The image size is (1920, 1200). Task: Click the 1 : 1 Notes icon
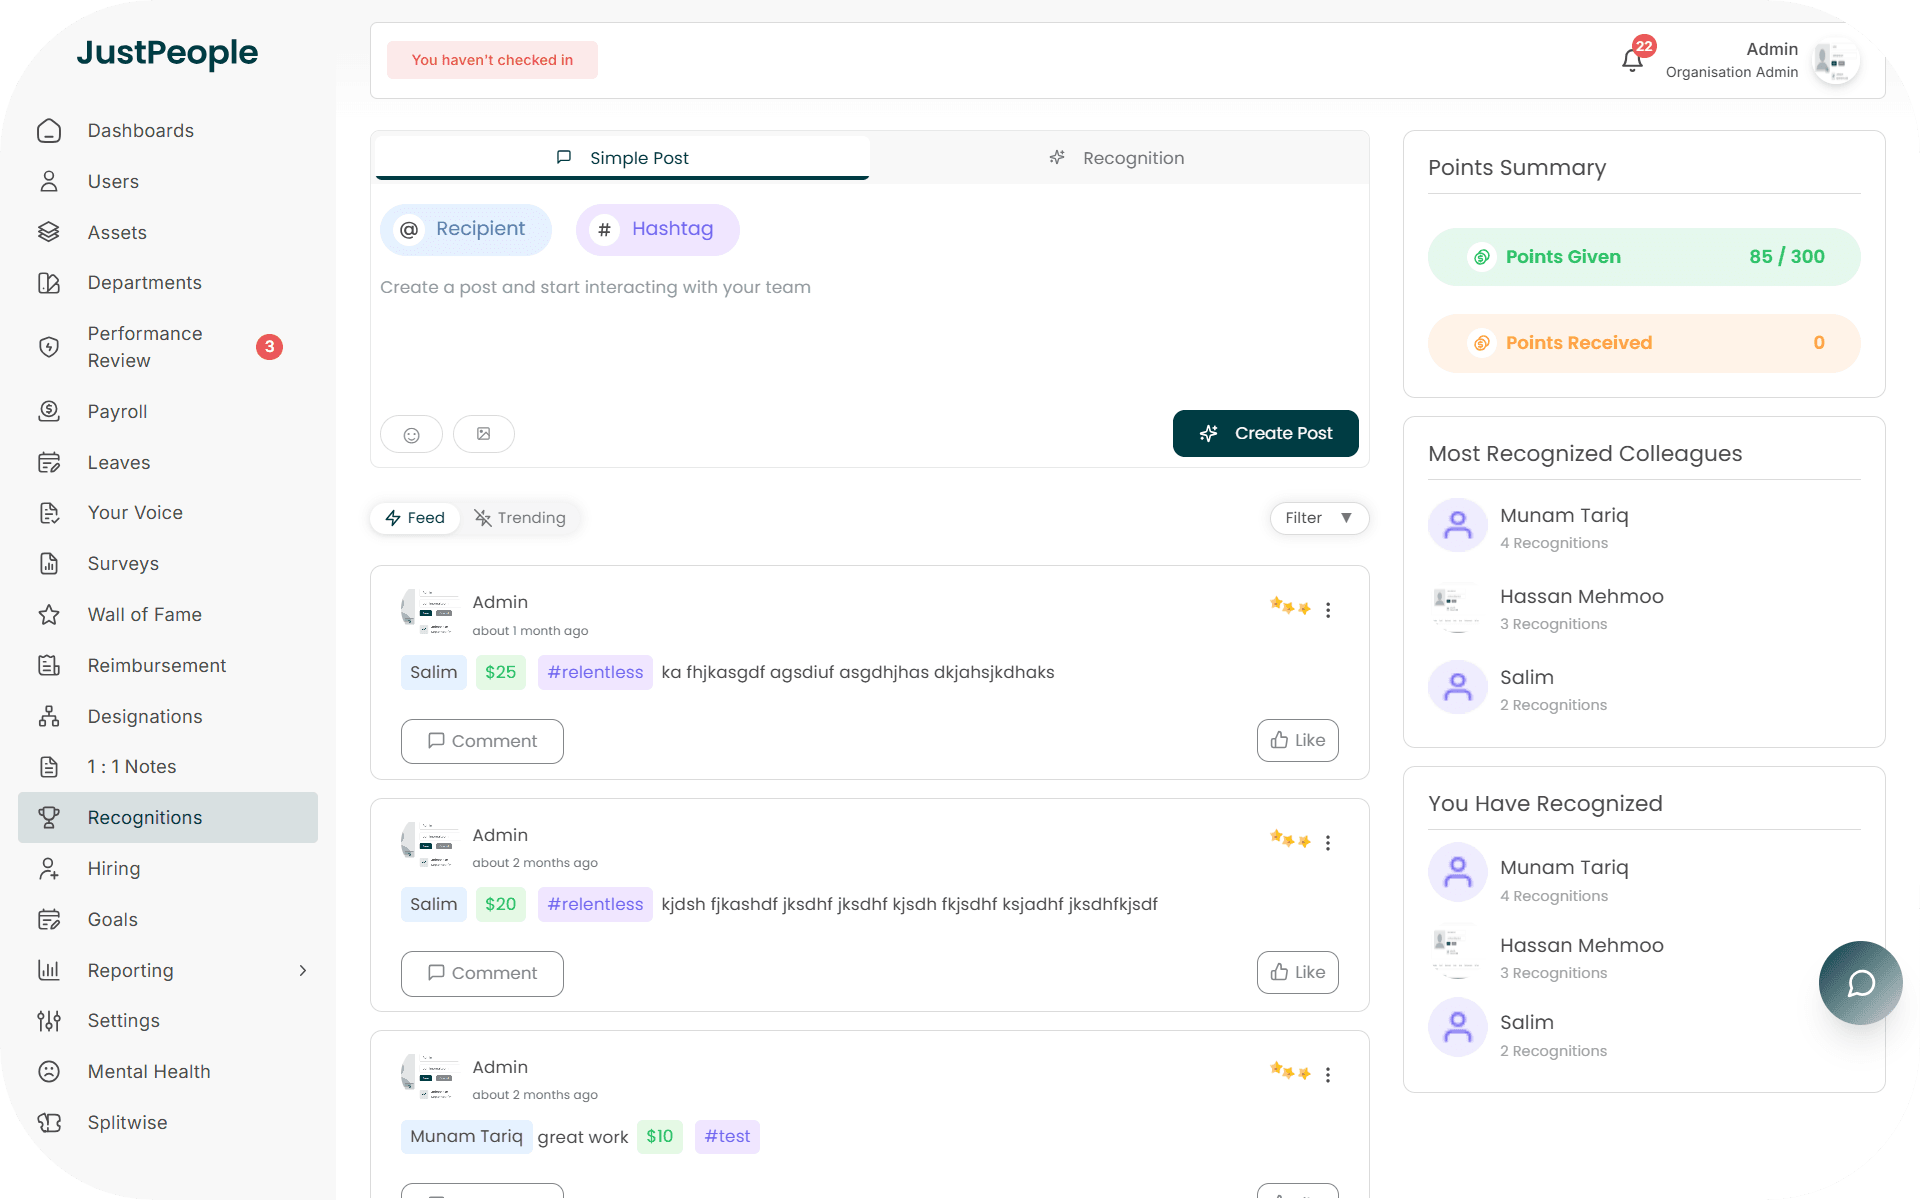(x=49, y=767)
